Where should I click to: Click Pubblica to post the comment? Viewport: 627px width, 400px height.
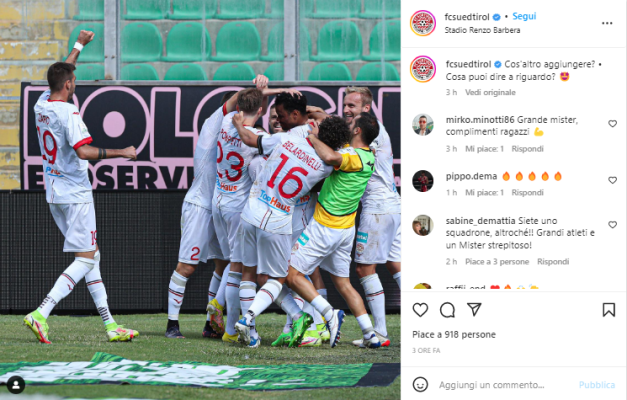(597, 385)
